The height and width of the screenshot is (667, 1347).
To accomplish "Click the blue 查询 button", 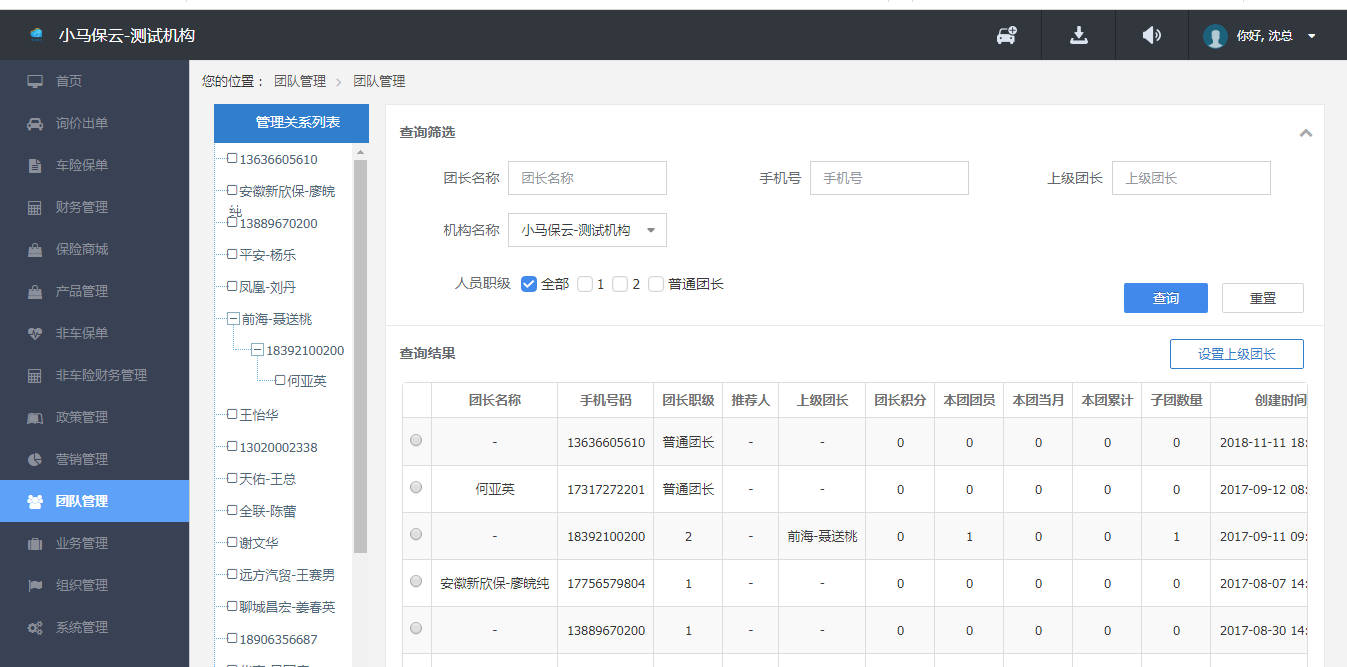I will (x=1165, y=298).
